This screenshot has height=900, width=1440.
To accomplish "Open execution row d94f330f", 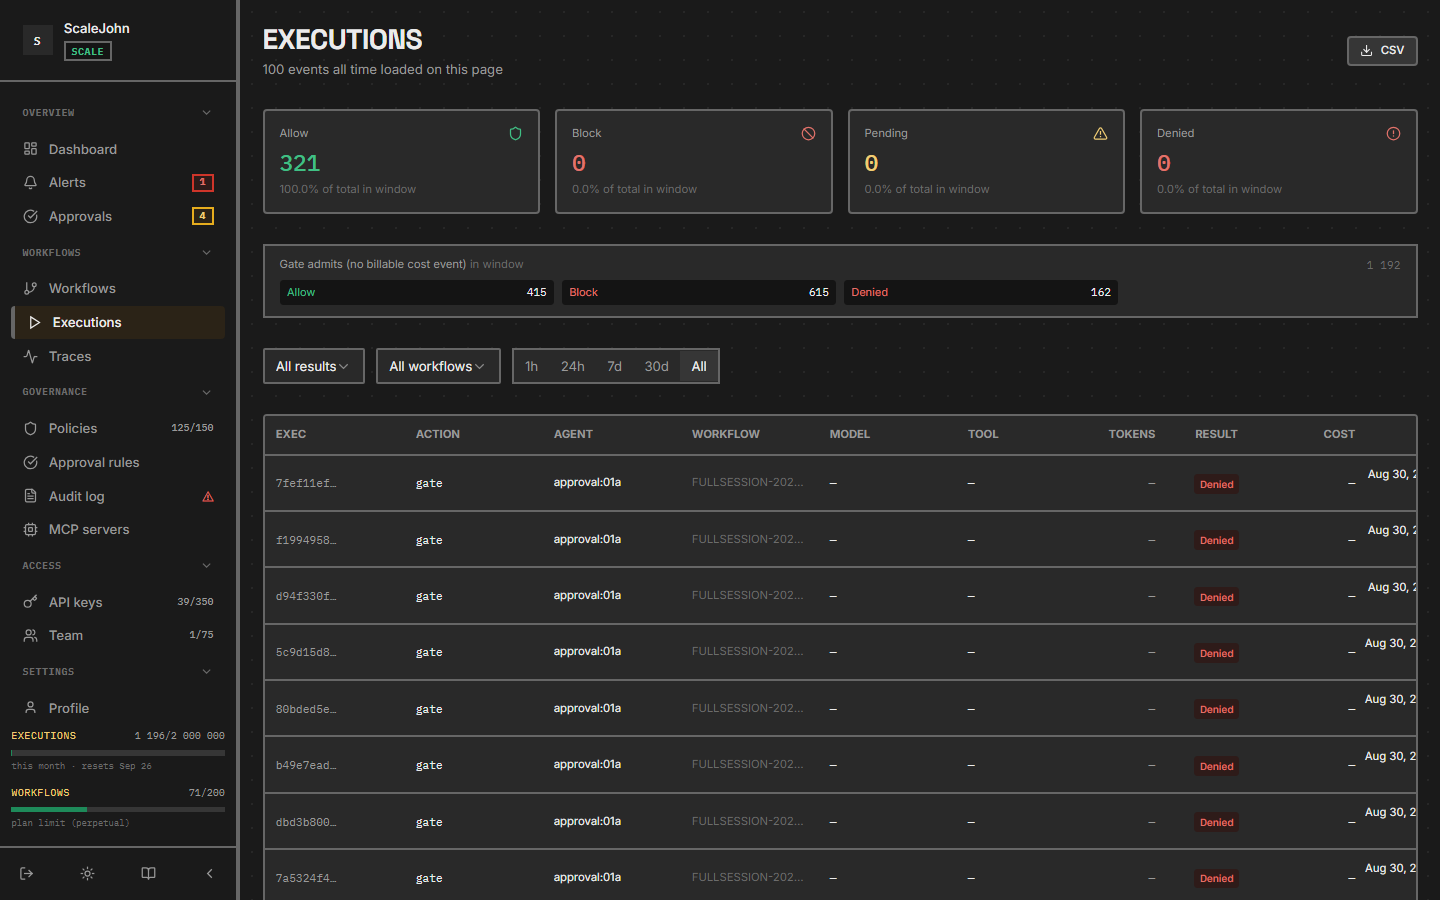I will click(840, 596).
